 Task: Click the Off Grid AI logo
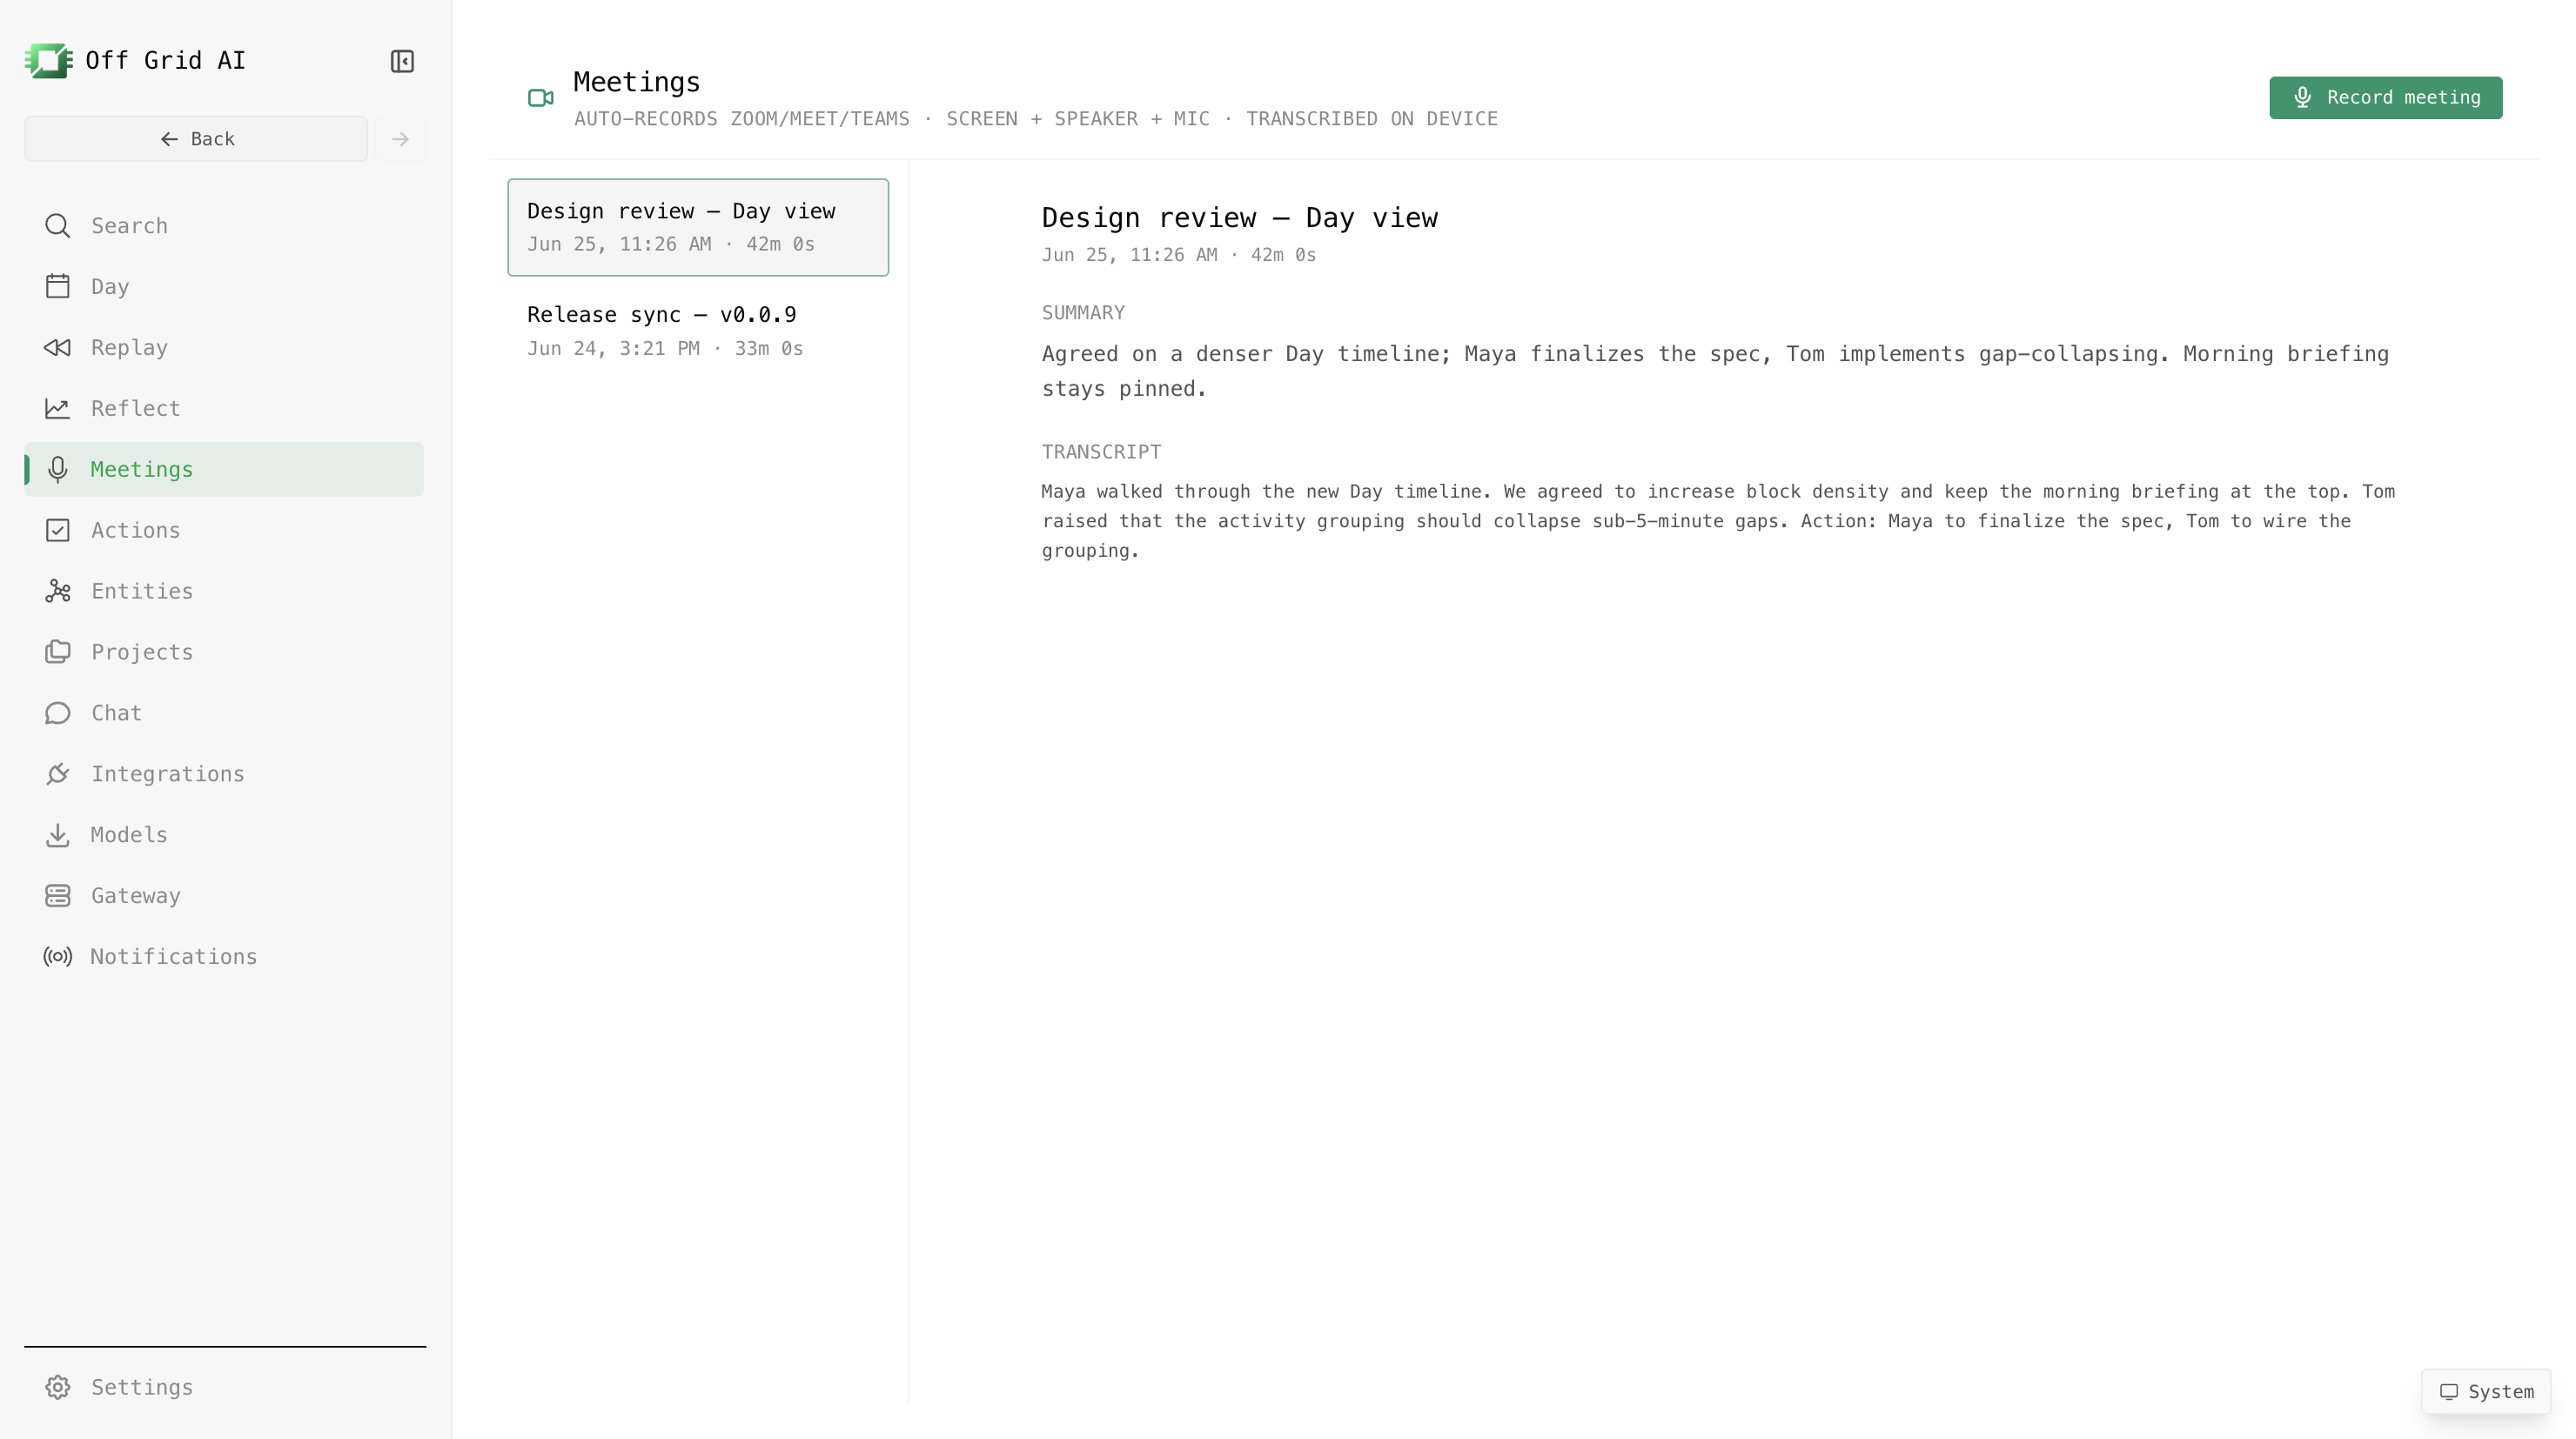(x=48, y=61)
